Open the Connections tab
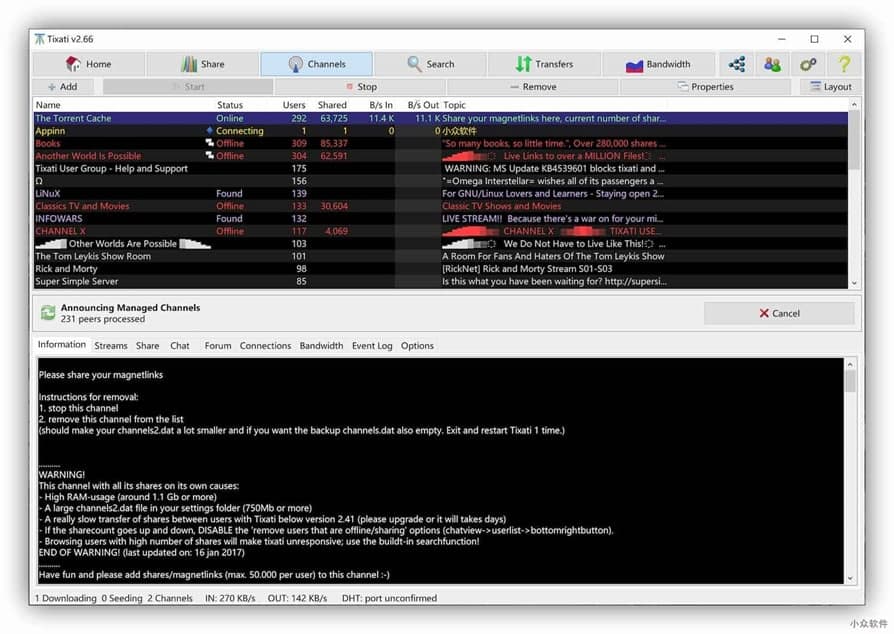 pos(265,346)
